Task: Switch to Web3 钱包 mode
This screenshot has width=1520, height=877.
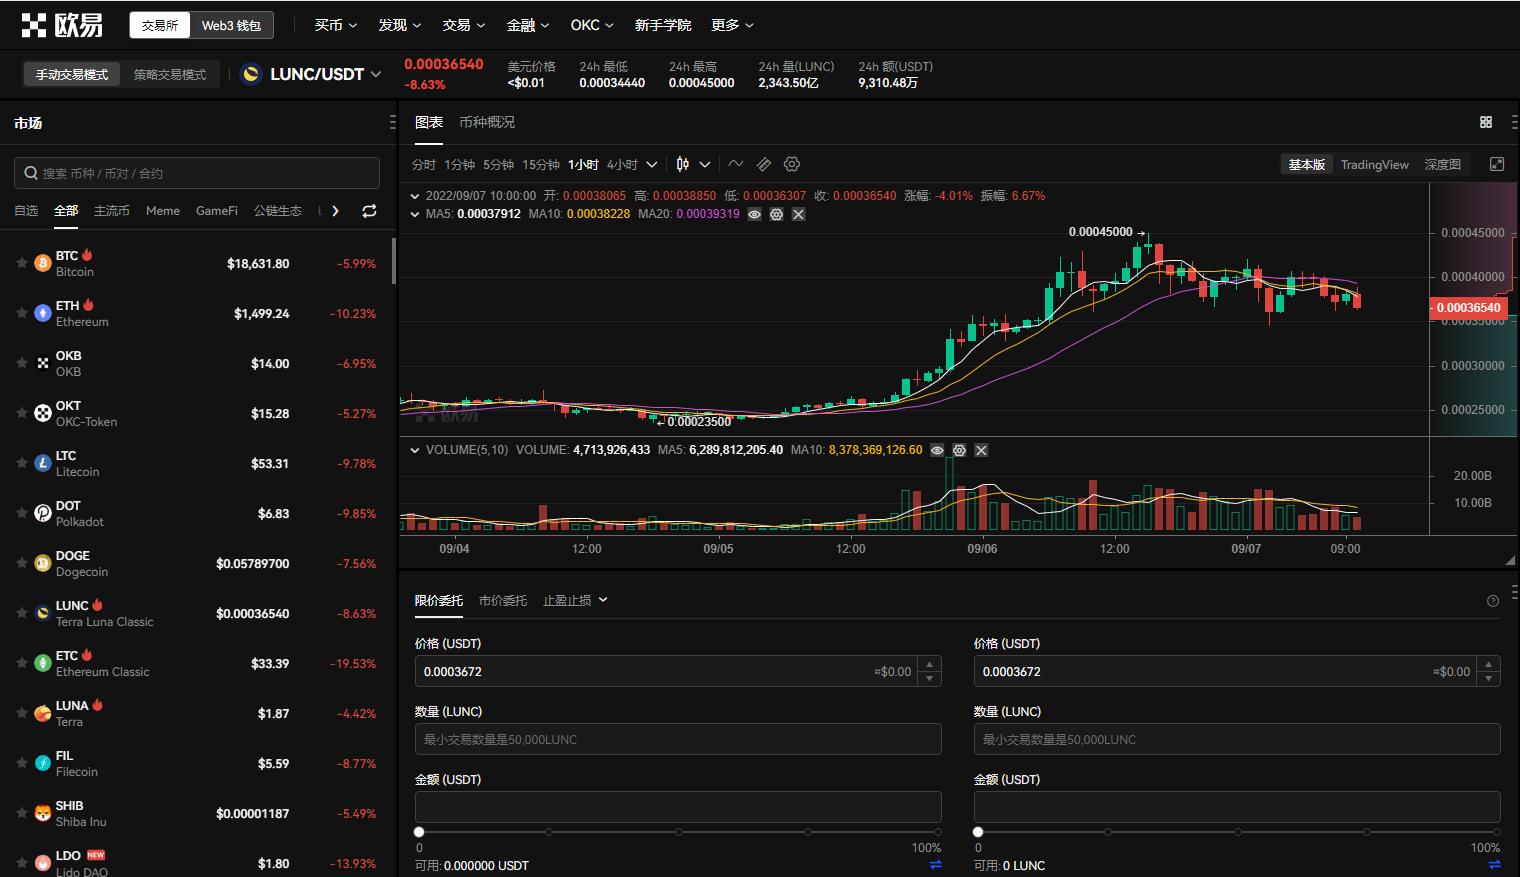Action: tap(231, 25)
